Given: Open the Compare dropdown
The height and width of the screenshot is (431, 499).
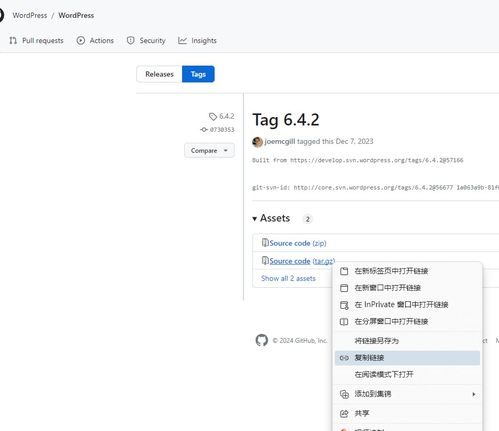Looking at the screenshot, I should pos(209,151).
